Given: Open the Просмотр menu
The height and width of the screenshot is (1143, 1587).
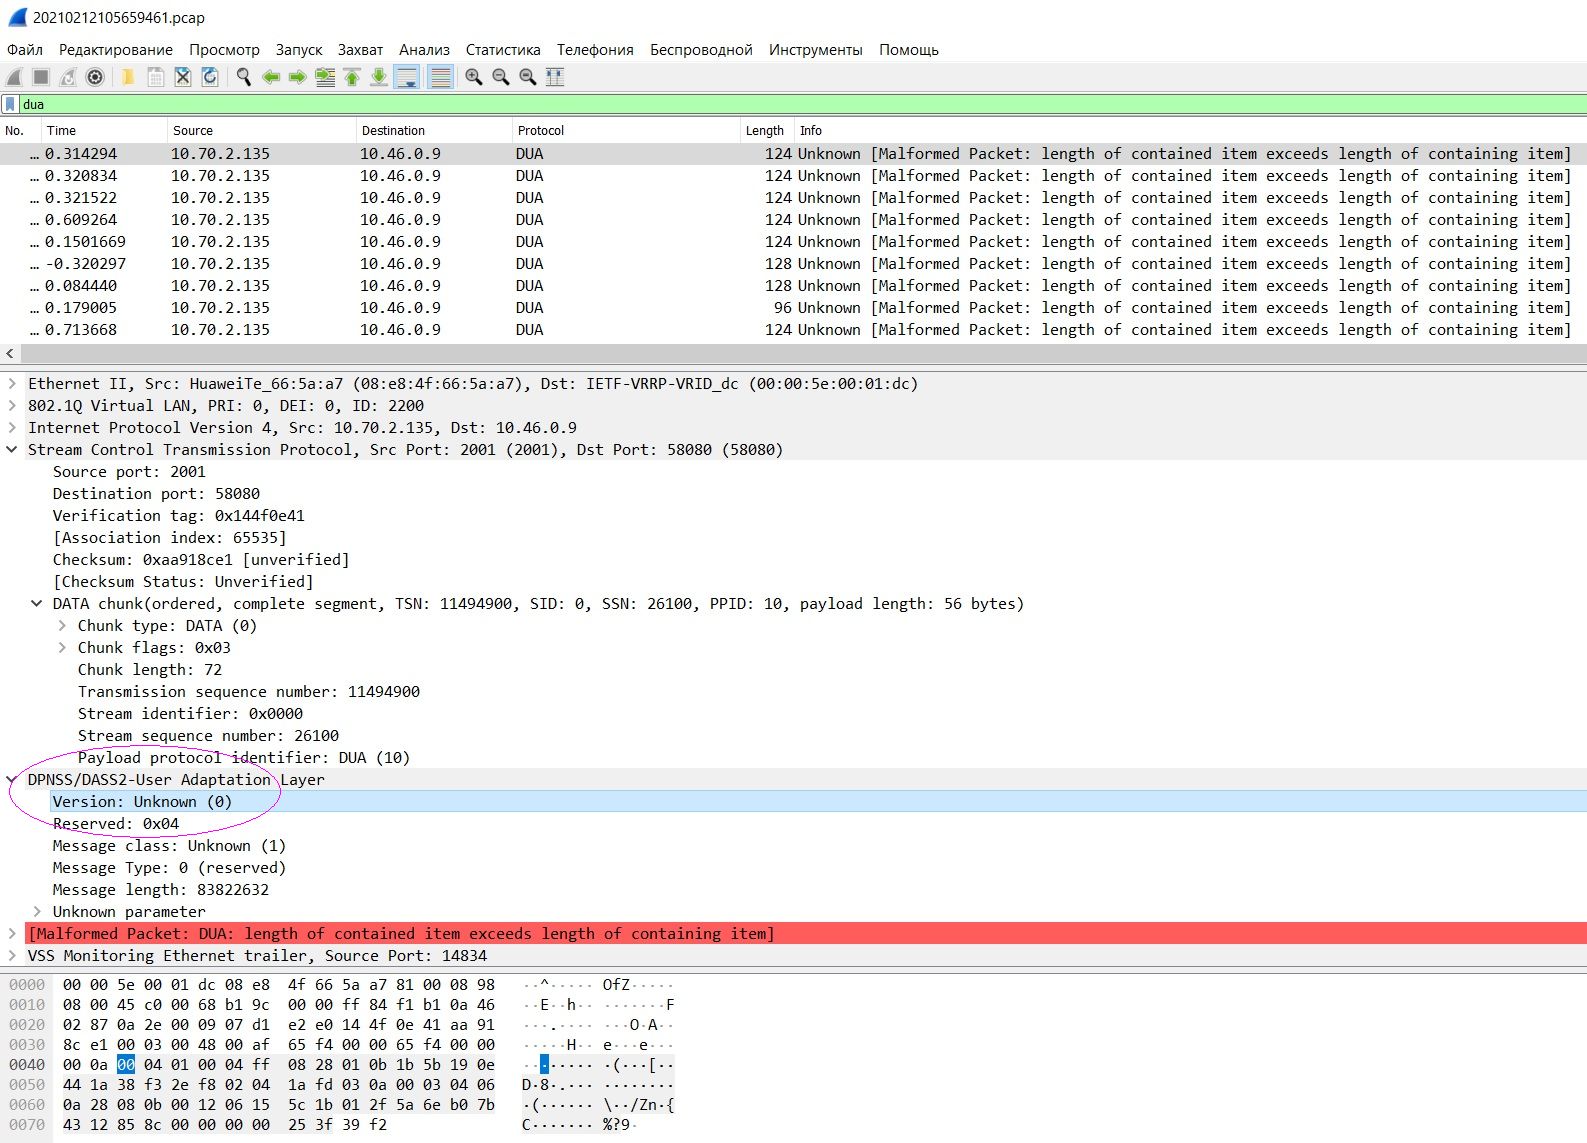Looking at the screenshot, I should click(x=224, y=49).
